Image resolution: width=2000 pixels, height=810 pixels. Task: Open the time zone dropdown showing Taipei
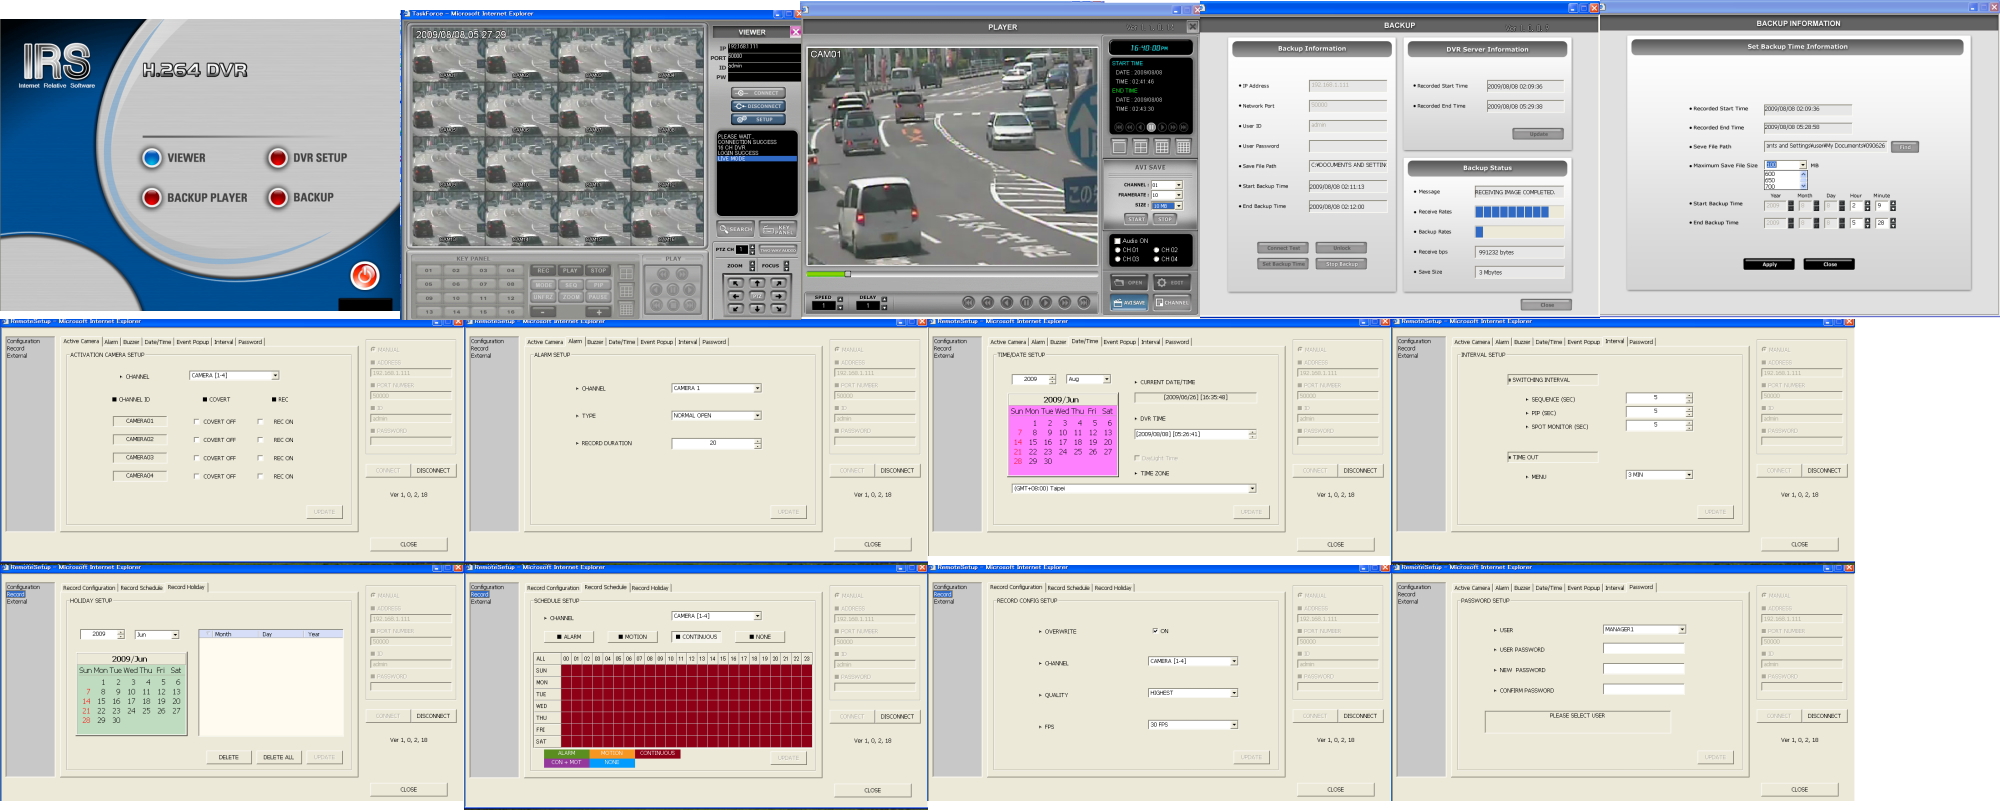coord(1251,489)
